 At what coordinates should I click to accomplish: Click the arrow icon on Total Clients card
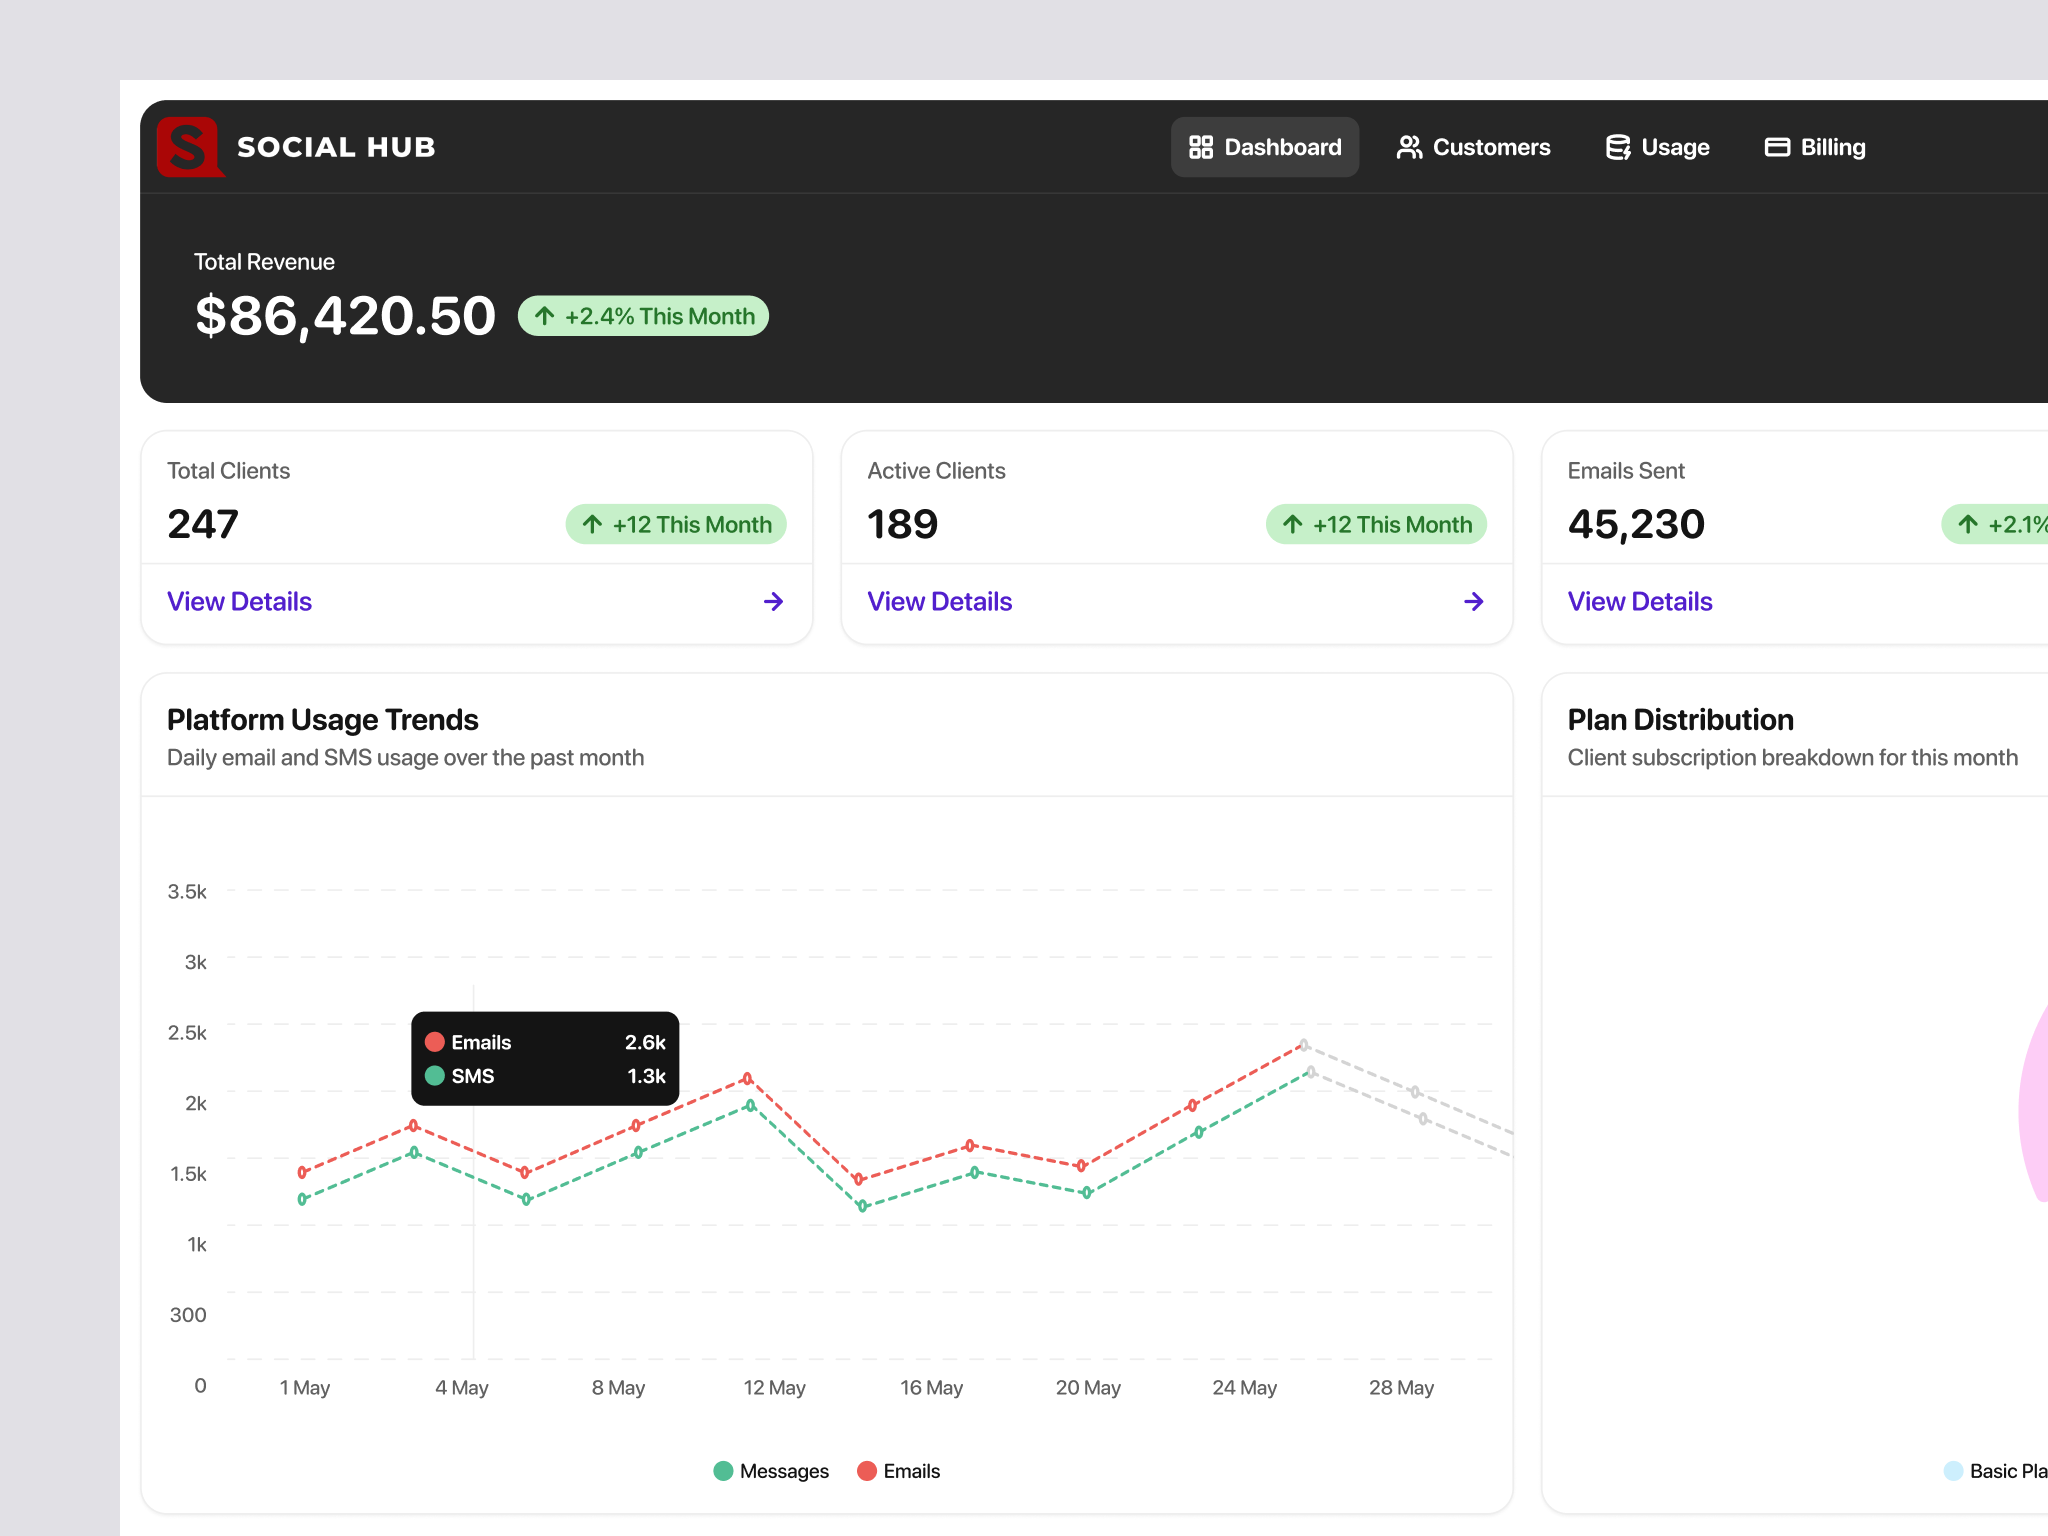click(x=773, y=601)
